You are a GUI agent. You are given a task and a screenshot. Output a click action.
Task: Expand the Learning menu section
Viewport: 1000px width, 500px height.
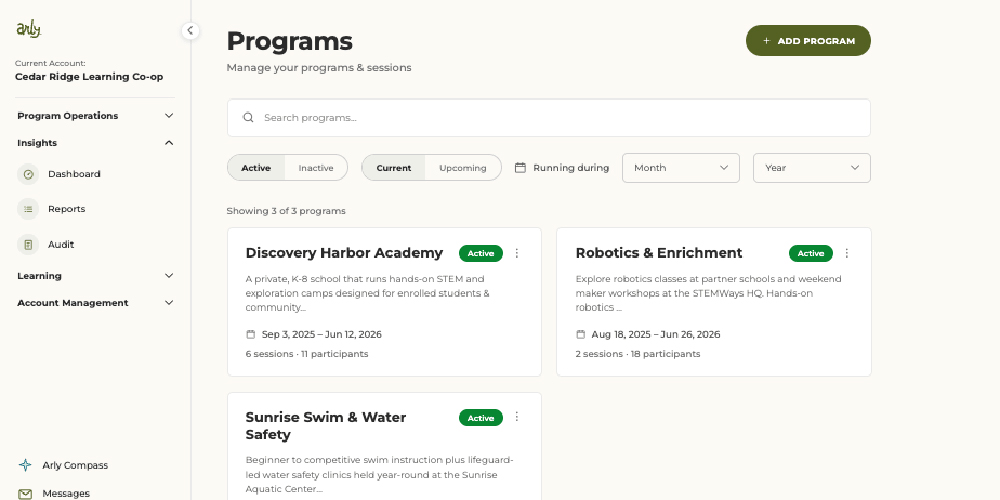tap(95, 276)
